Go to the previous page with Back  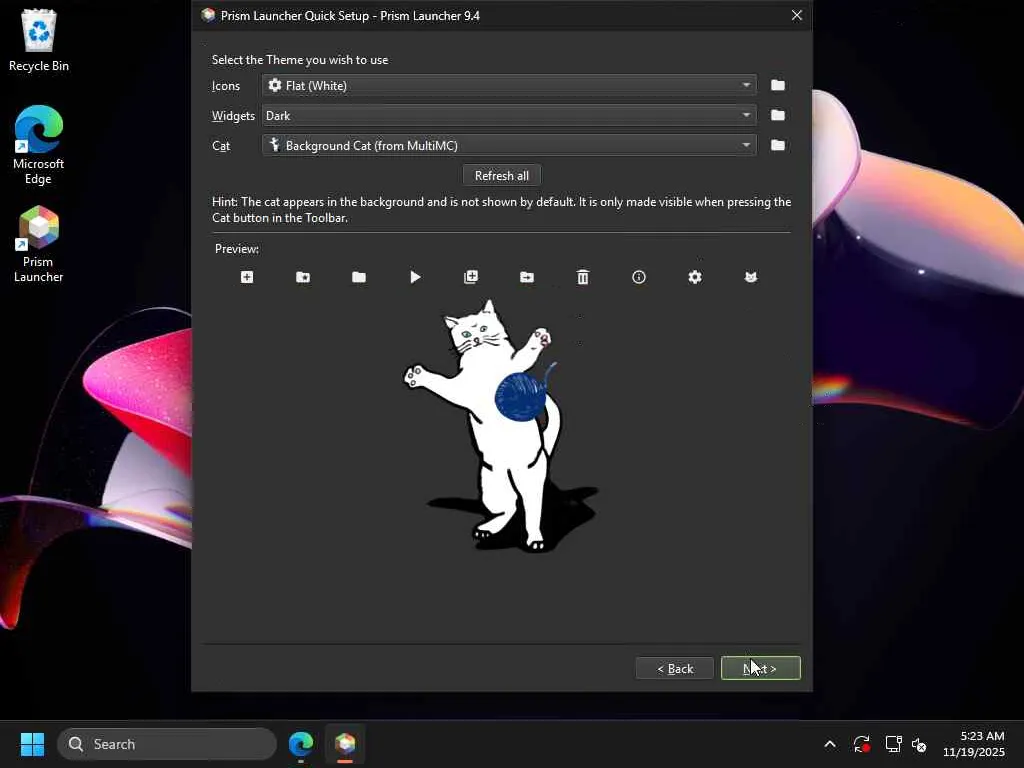tap(675, 668)
